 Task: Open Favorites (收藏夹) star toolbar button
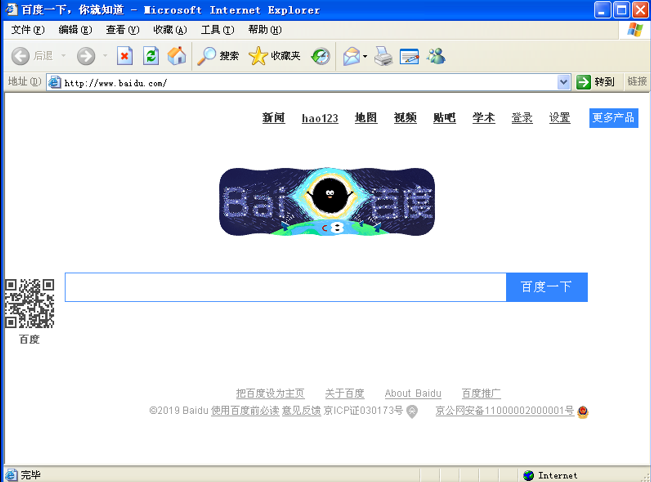[274, 56]
